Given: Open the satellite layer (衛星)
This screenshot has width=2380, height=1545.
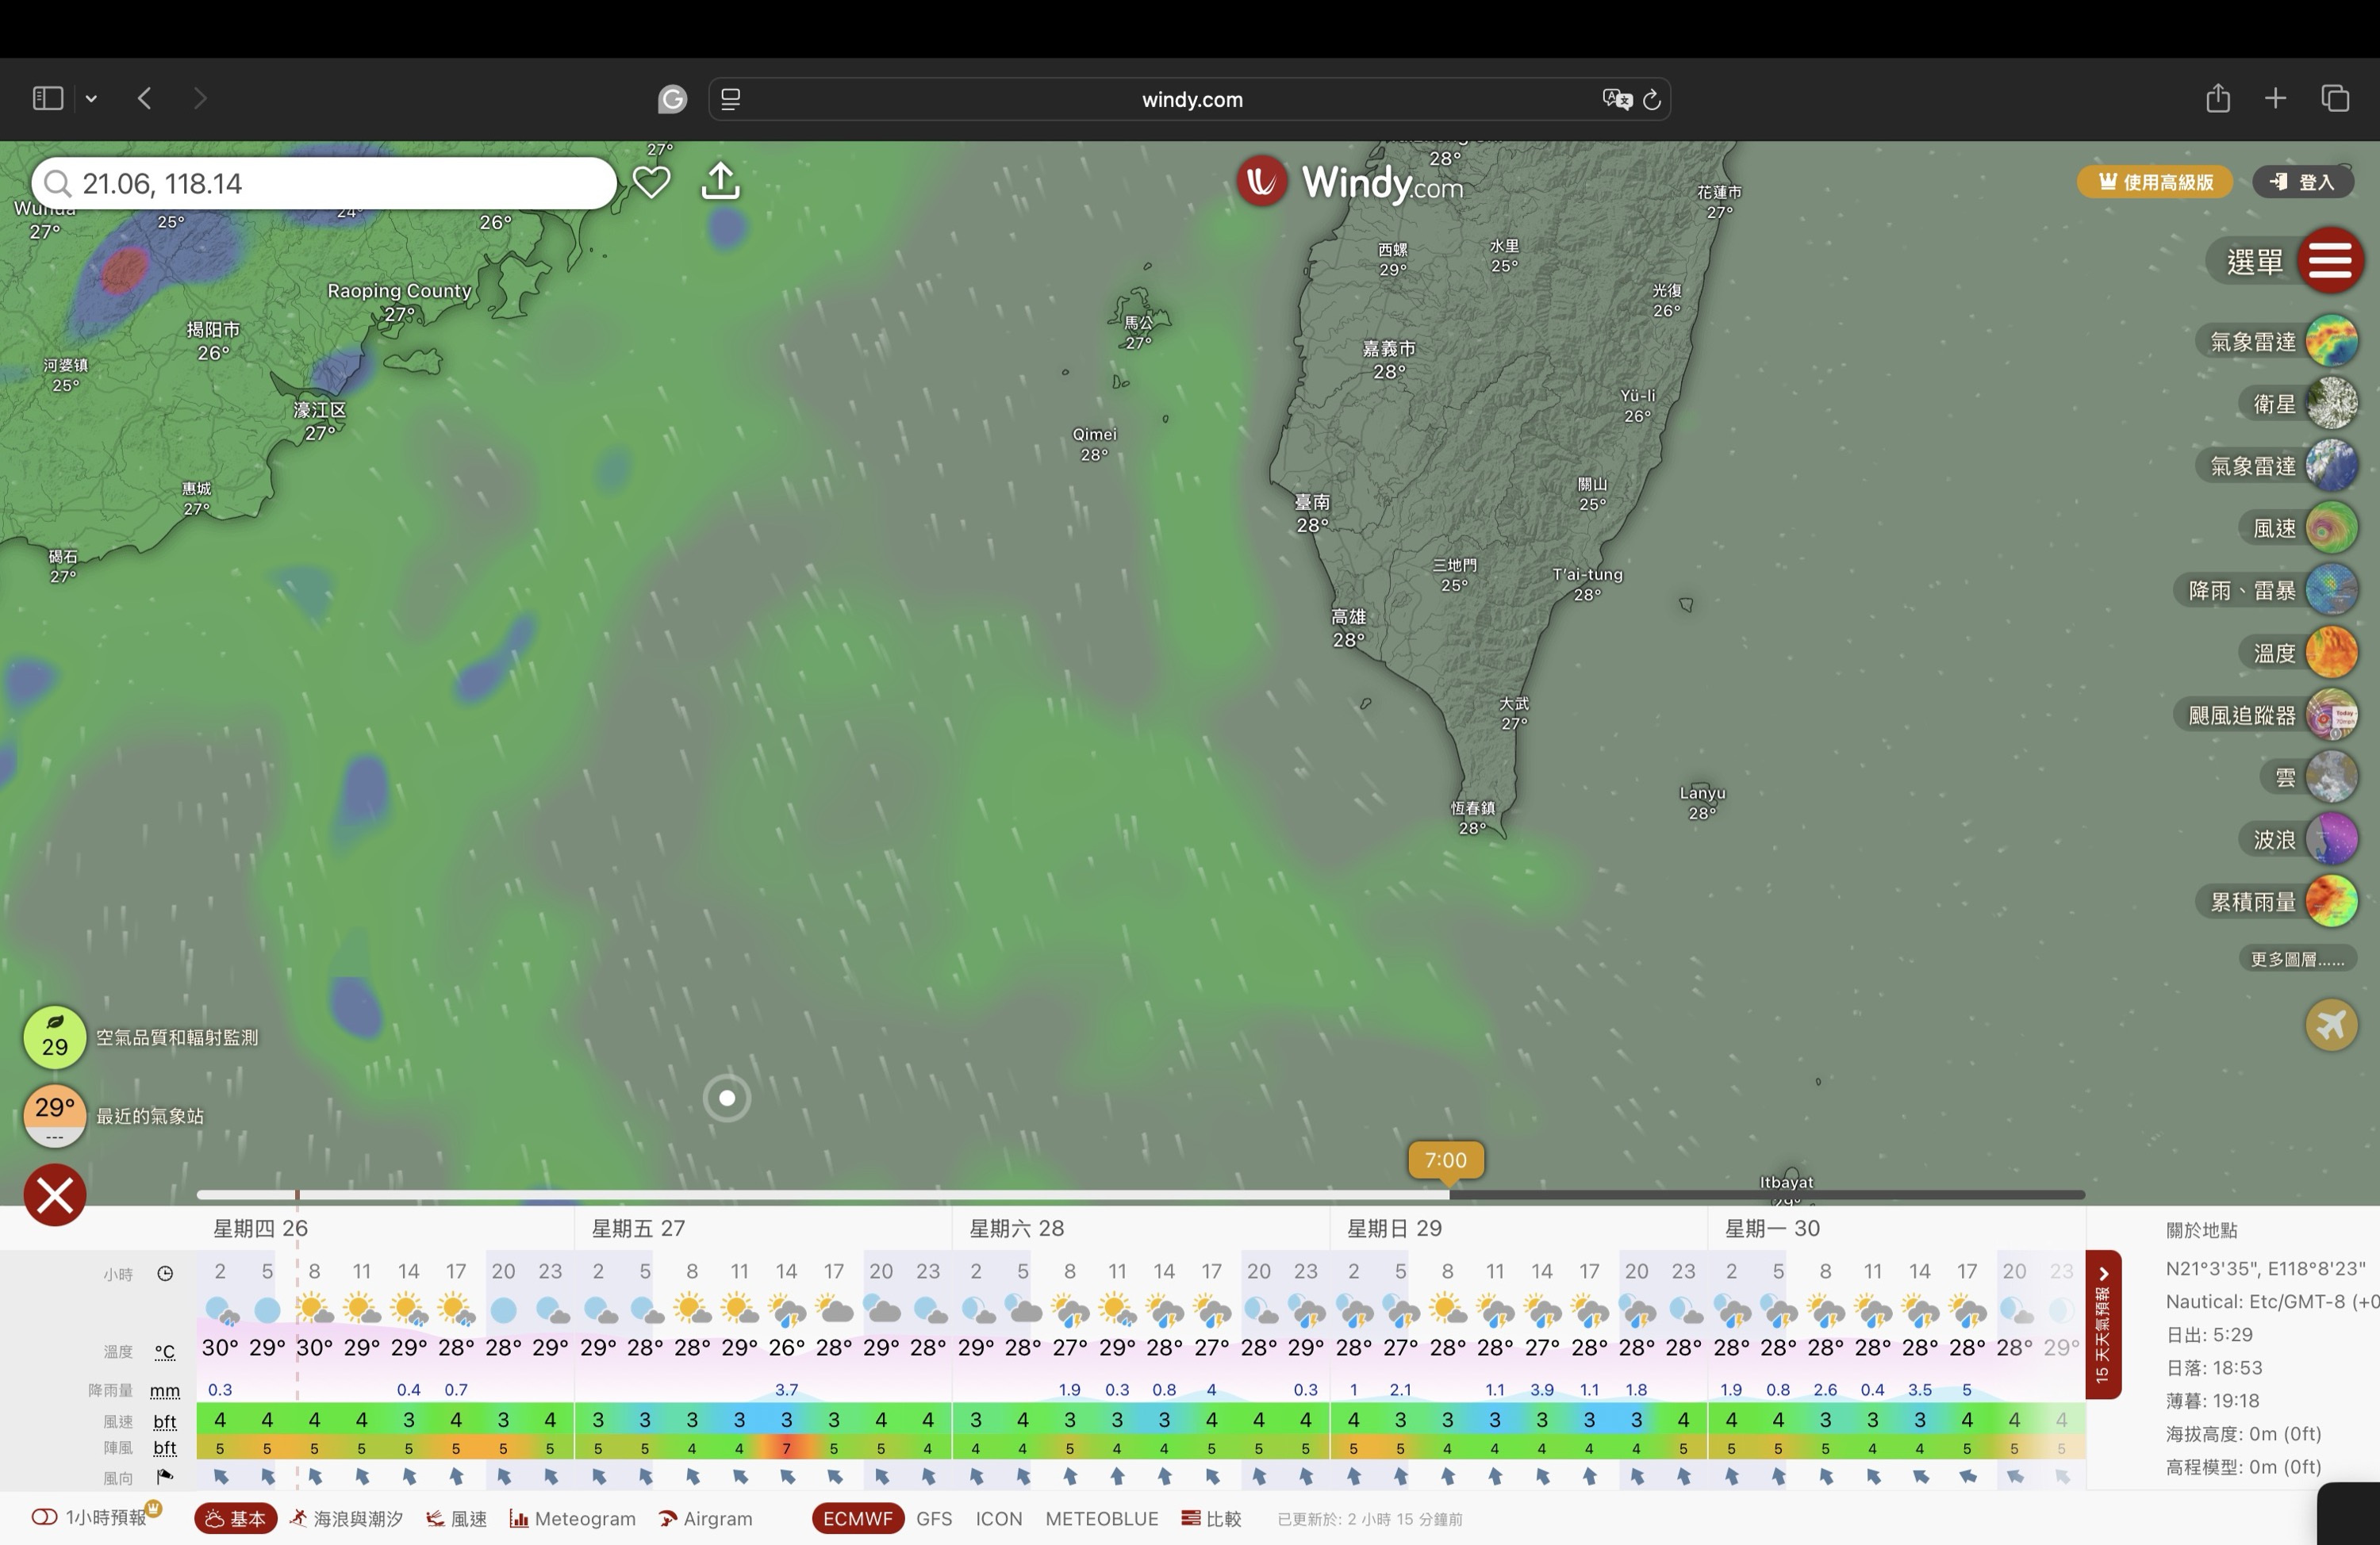Looking at the screenshot, I should pyautogui.click(x=2331, y=404).
